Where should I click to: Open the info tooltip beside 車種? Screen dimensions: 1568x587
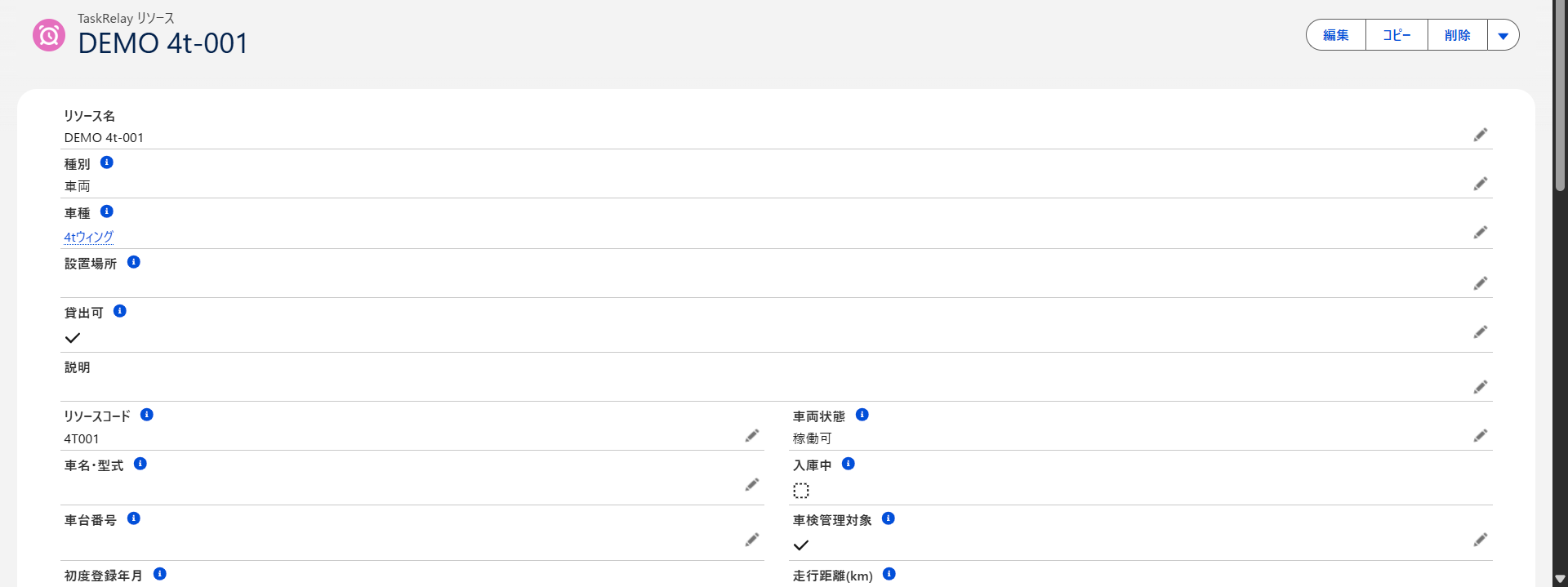[107, 211]
